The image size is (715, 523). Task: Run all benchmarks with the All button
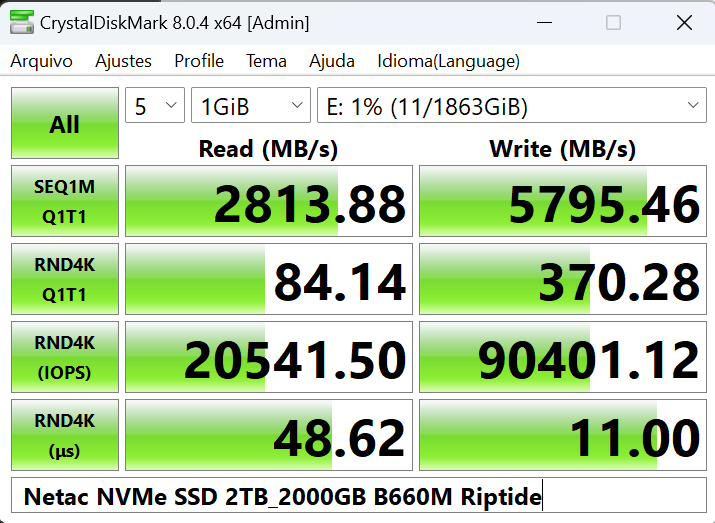[x=65, y=123]
